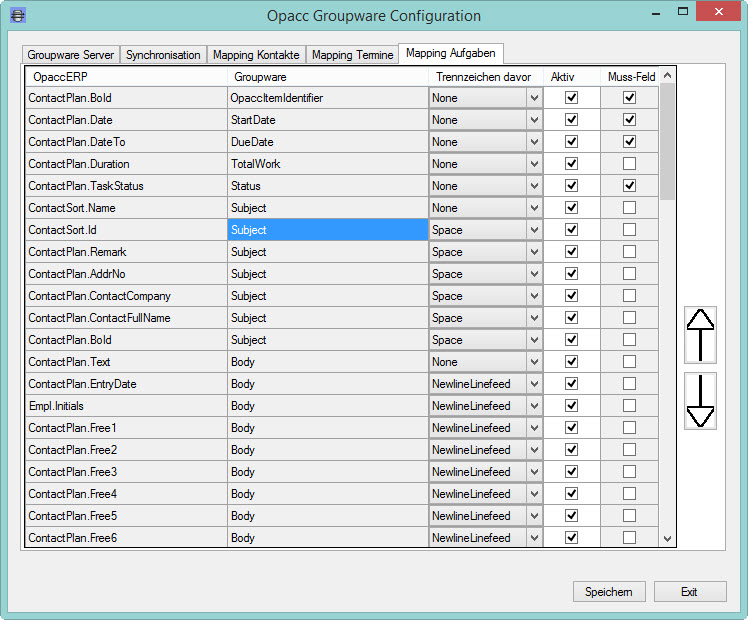The width and height of the screenshot is (748, 620).
Task: Move selected row up with up arrow
Action: click(x=700, y=335)
